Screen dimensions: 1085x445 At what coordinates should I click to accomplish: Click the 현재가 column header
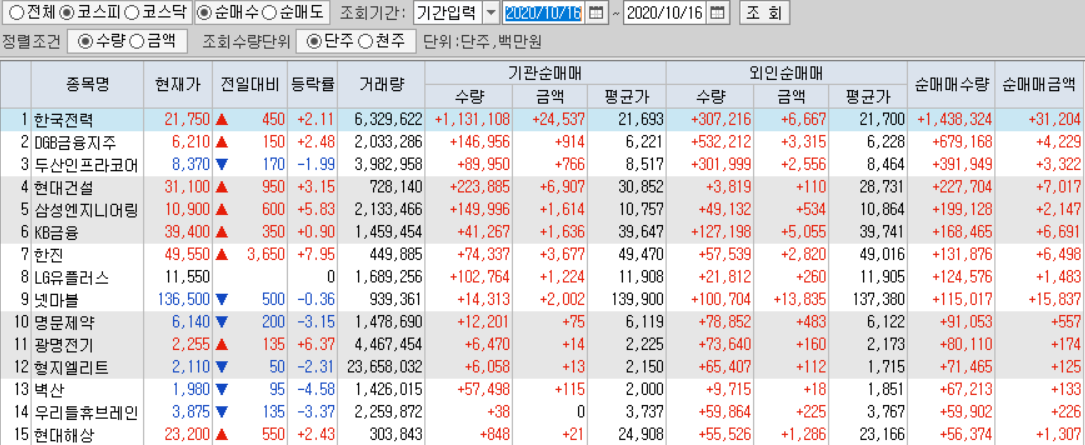coord(178,84)
